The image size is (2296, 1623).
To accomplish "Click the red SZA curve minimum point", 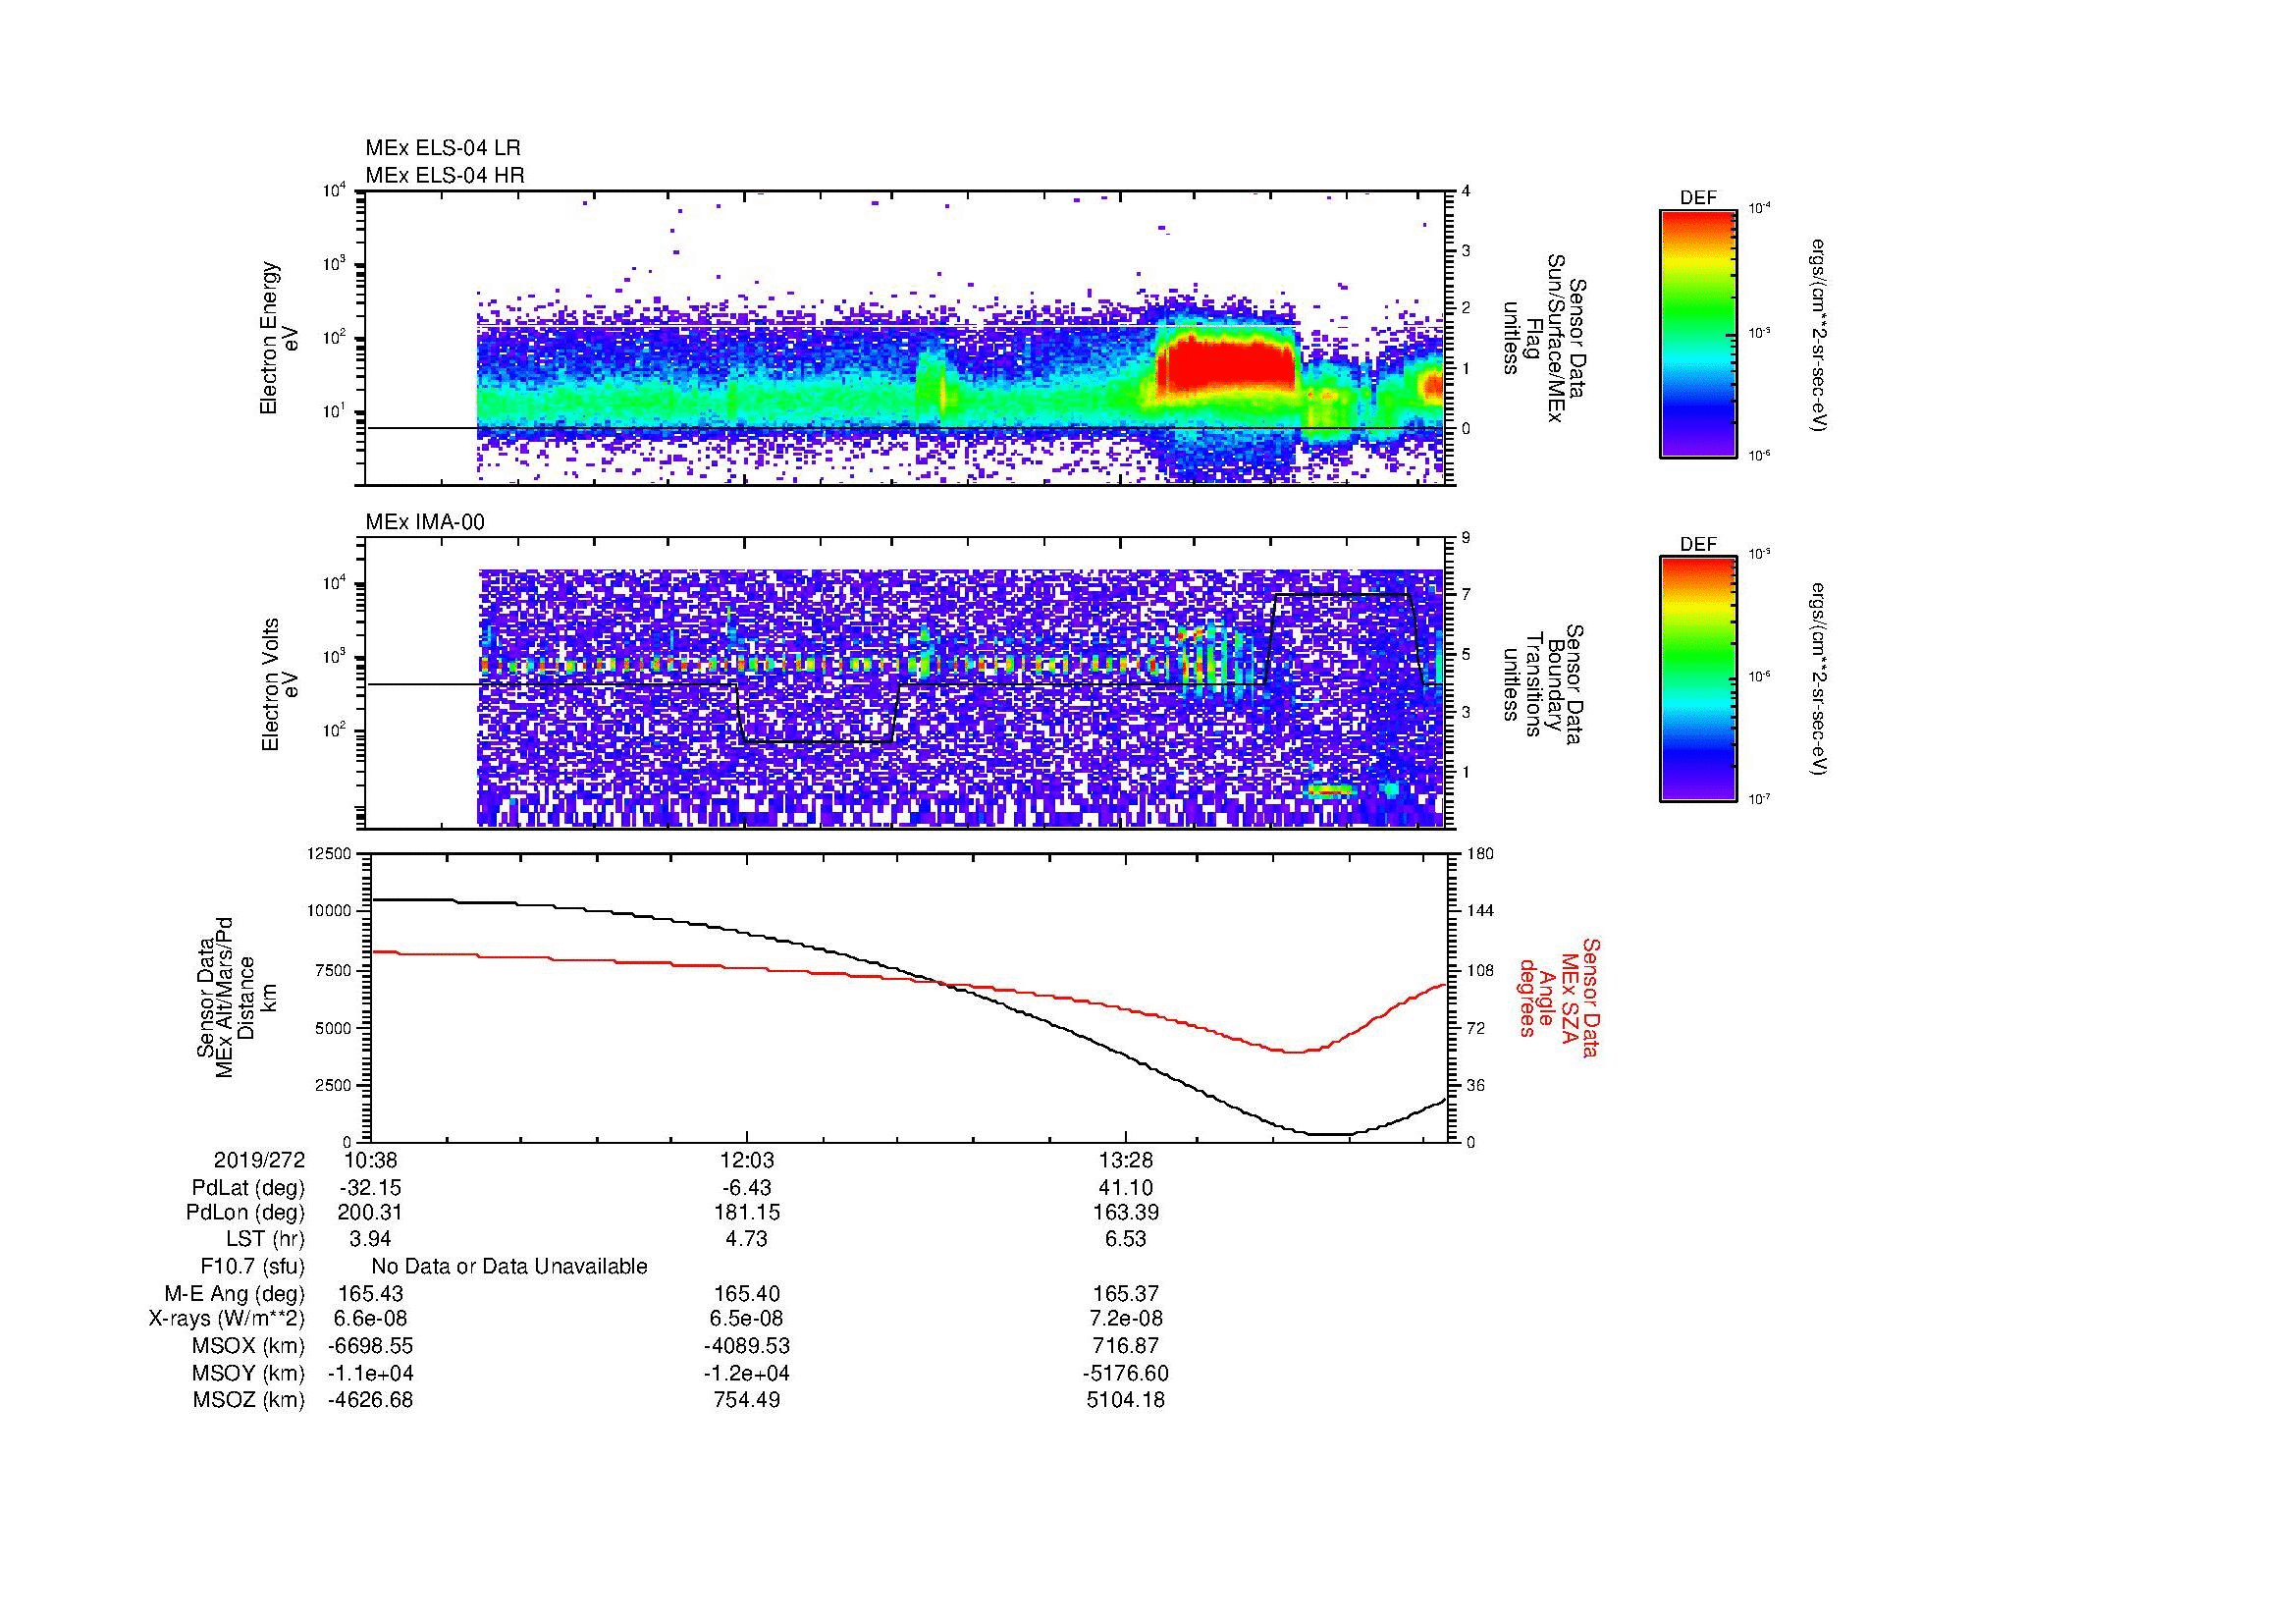I will [1294, 1051].
